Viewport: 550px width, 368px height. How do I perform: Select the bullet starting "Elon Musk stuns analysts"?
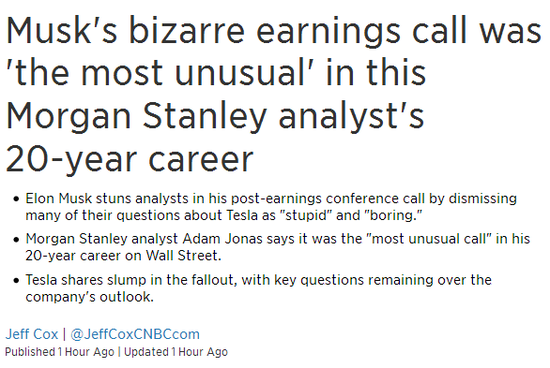click(x=271, y=207)
